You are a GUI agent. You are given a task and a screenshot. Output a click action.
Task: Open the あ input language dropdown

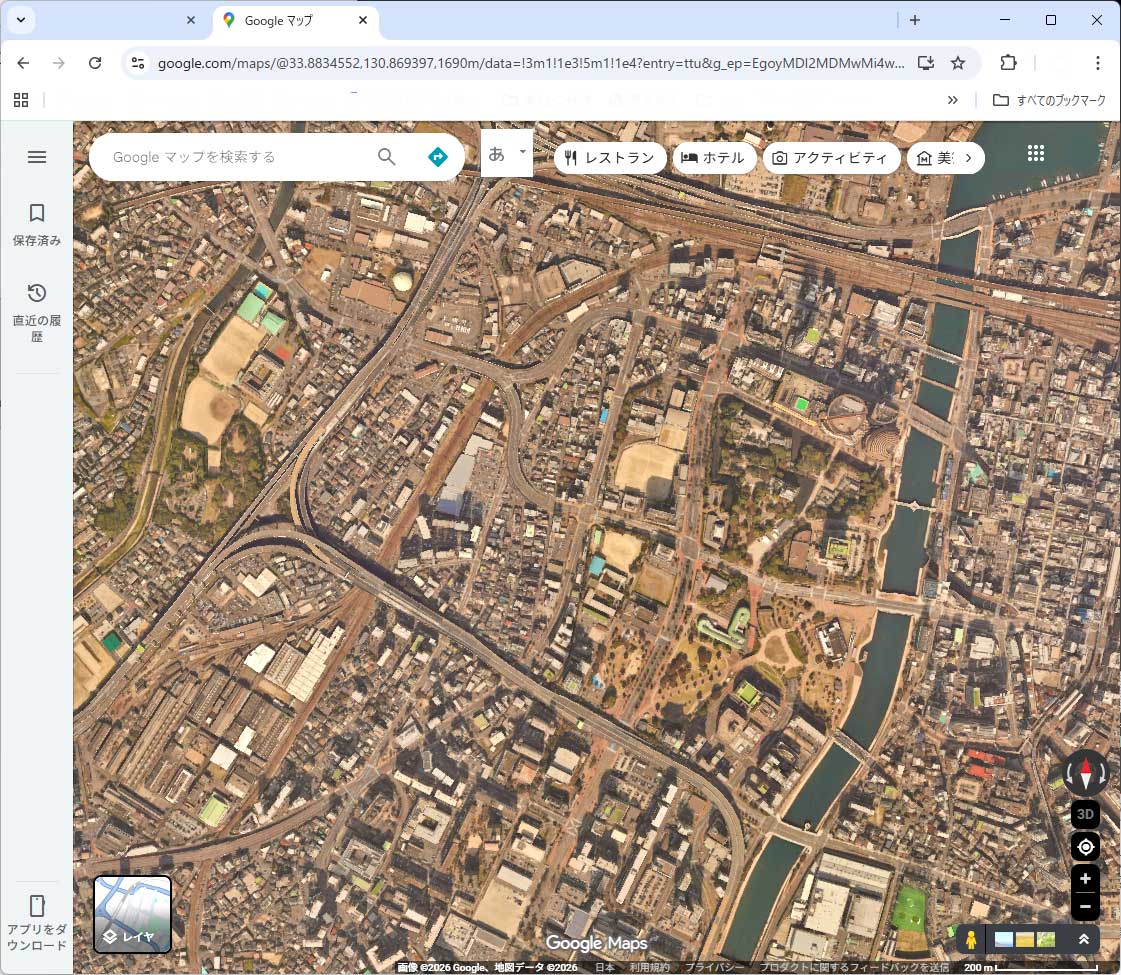pyautogui.click(x=506, y=154)
